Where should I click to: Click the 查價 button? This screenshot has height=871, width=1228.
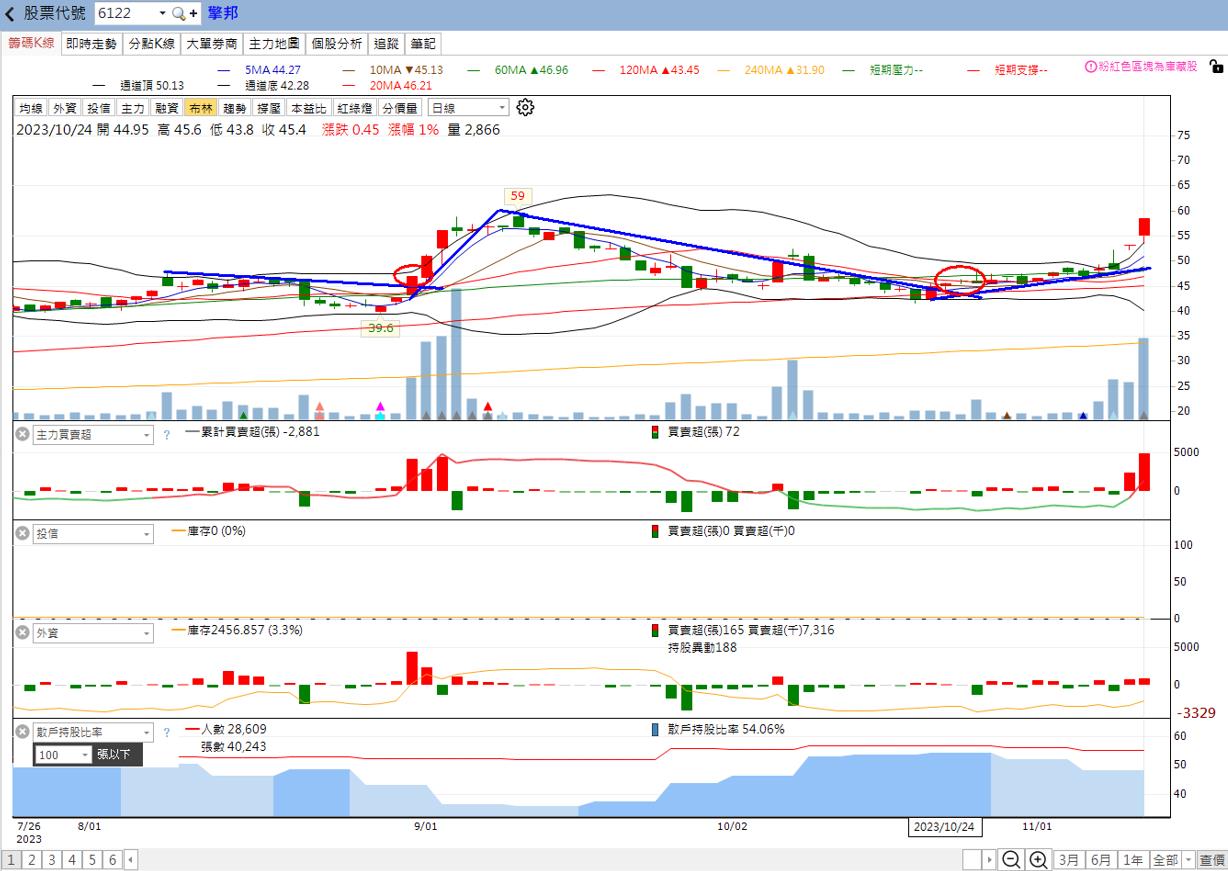pos(1212,860)
